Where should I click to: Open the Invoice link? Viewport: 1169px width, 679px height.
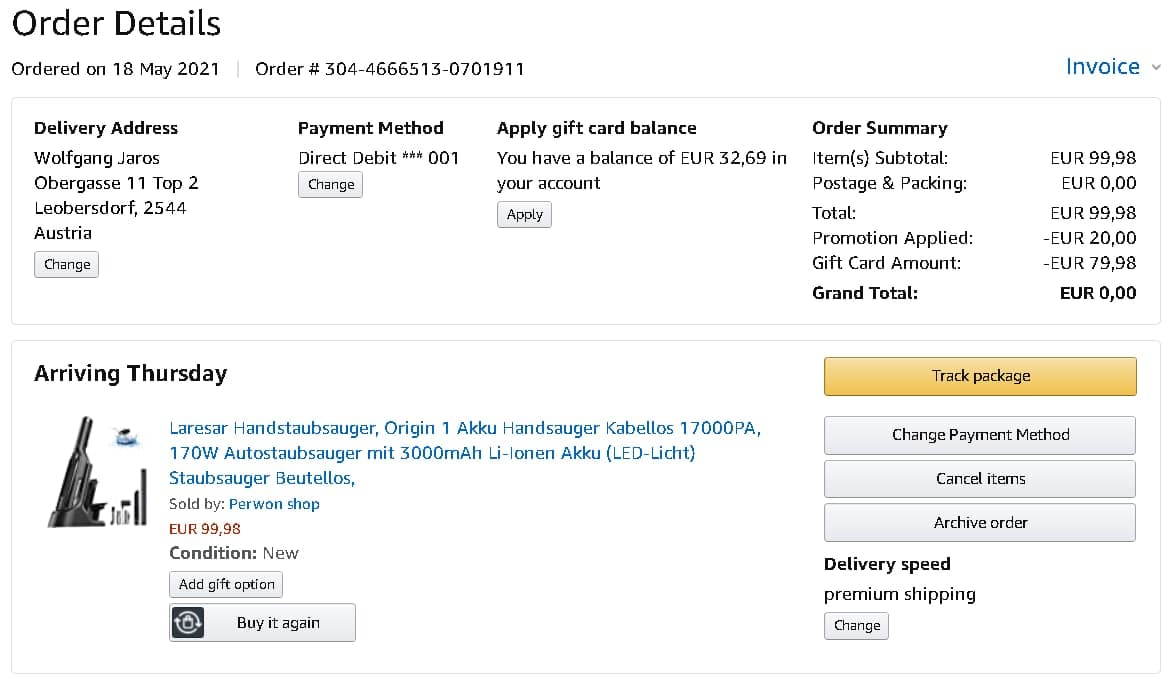pyautogui.click(x=1102, y=67)
